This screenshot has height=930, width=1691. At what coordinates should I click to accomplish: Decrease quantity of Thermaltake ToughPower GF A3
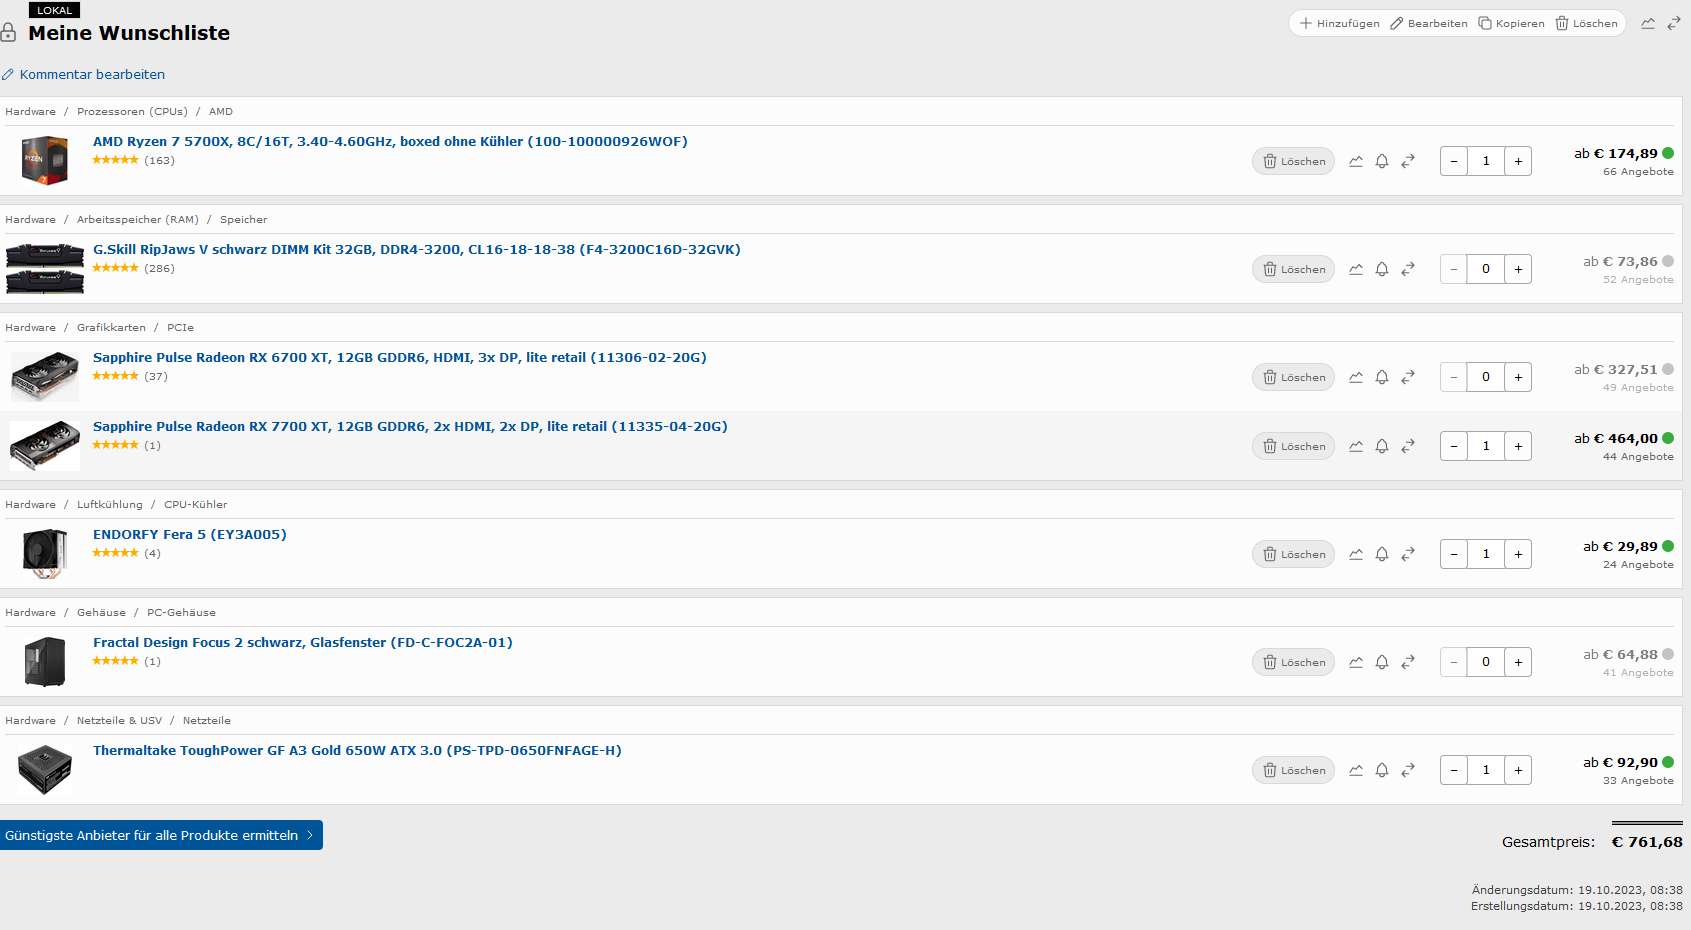(1454, 770)
